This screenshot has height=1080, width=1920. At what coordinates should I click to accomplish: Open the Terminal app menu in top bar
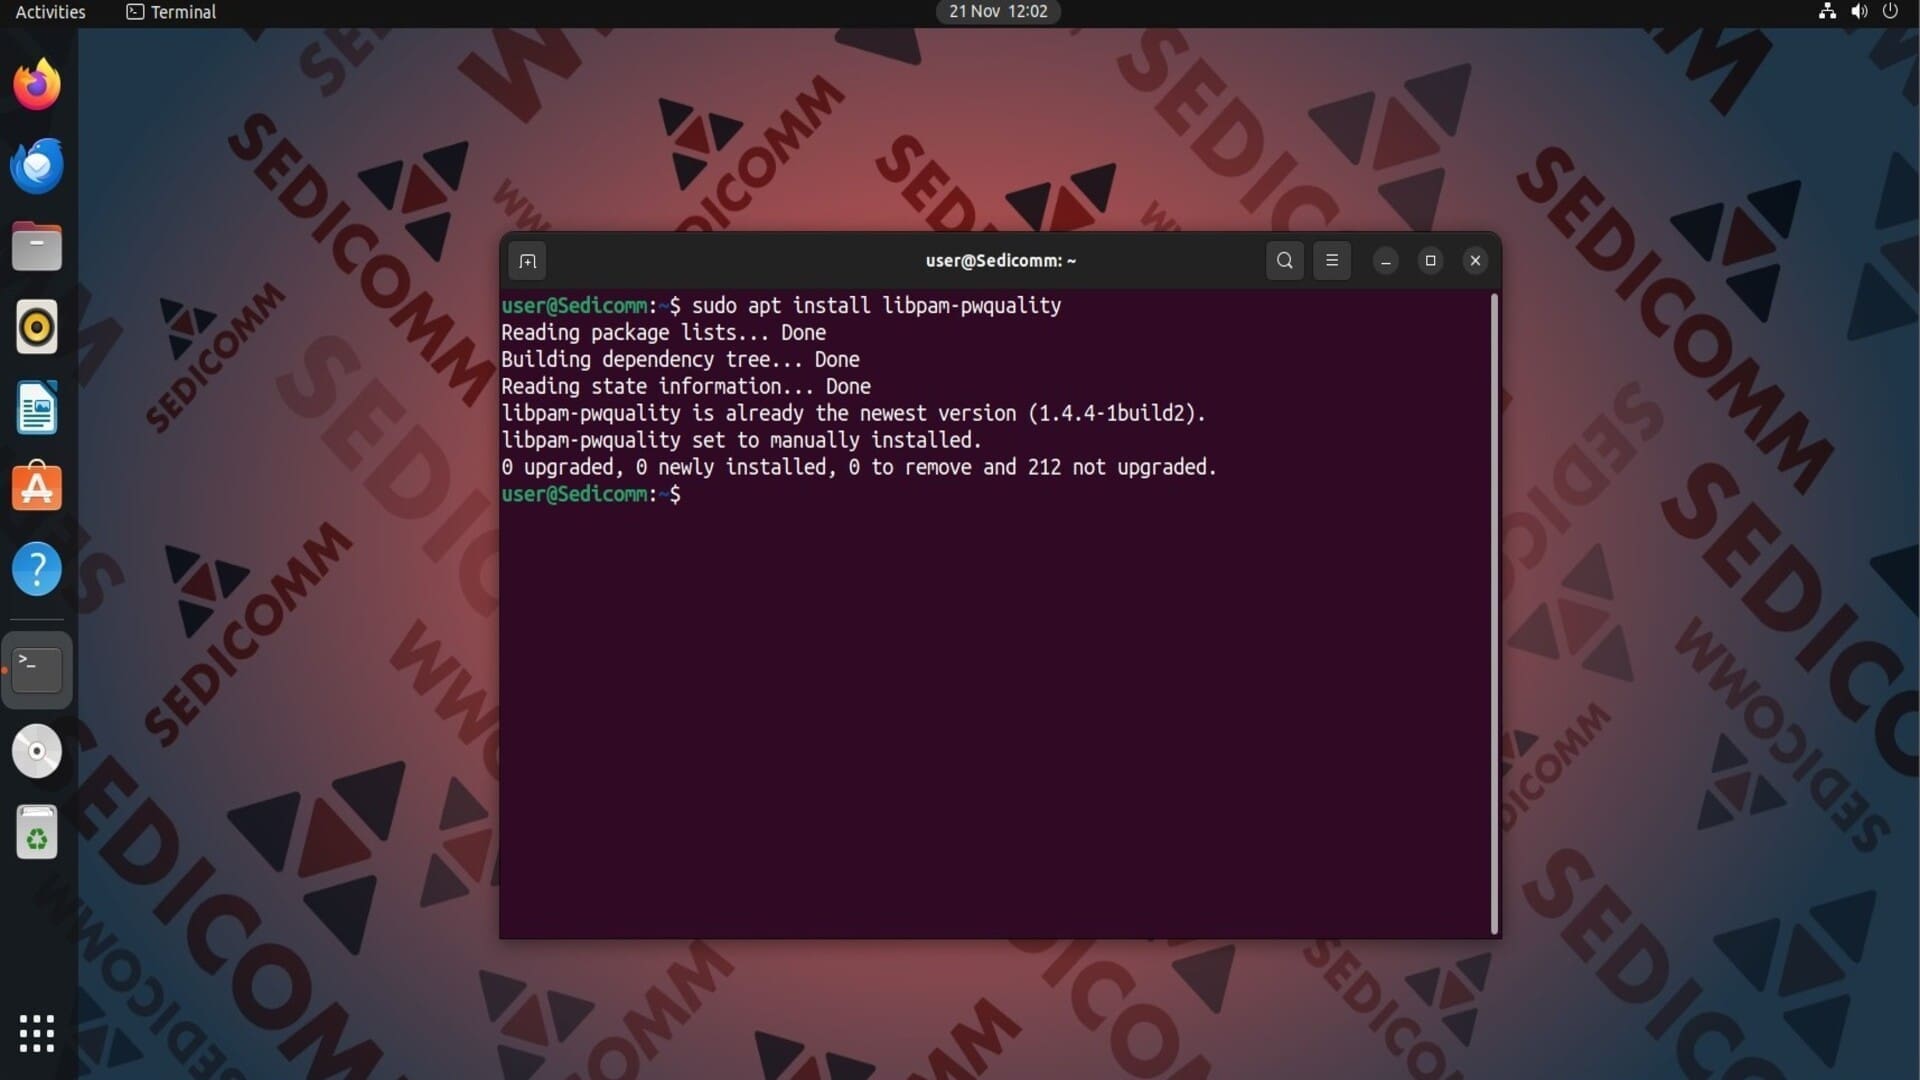click(x=171, y=12)
